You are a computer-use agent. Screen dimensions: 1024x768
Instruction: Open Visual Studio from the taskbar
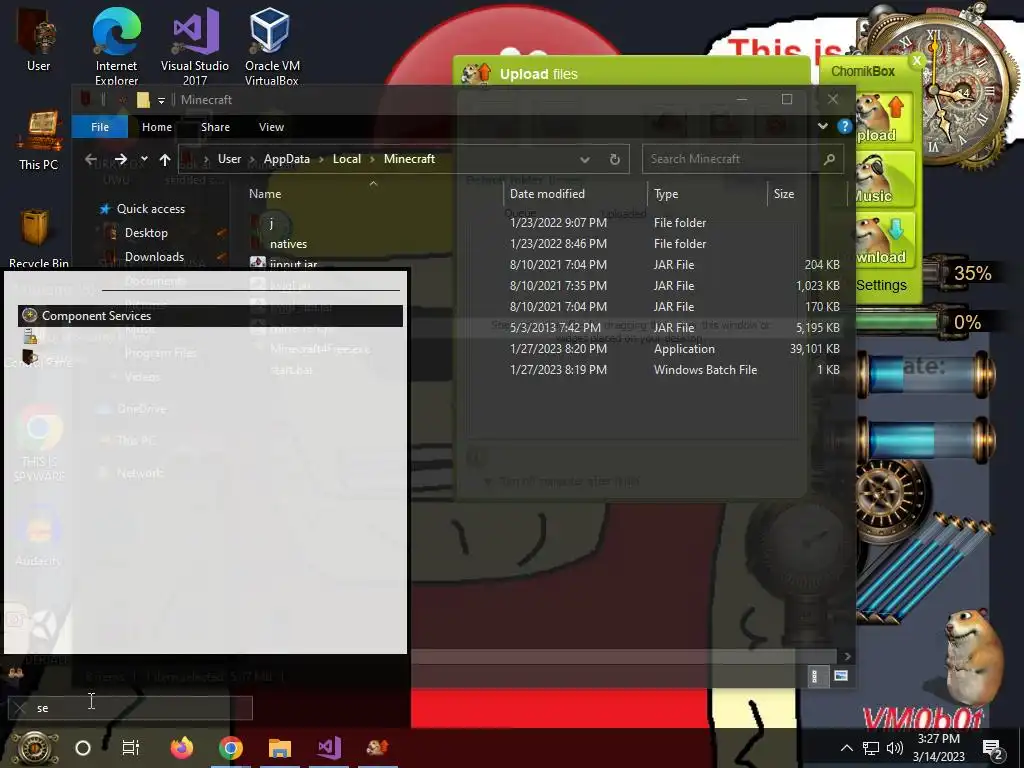point(329,748)
